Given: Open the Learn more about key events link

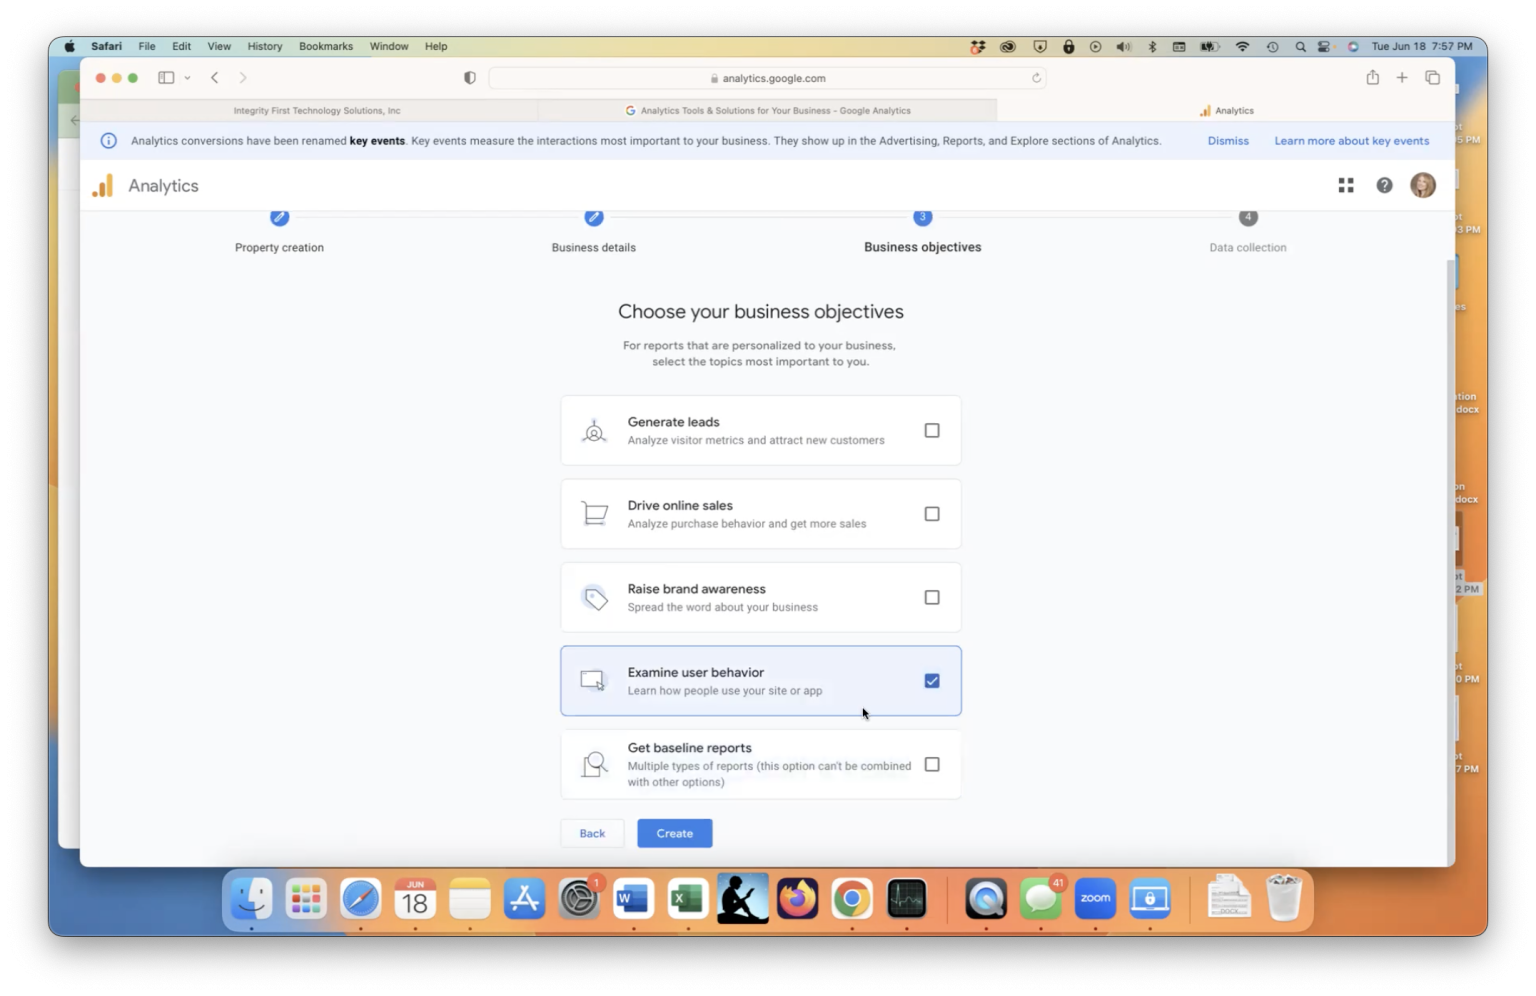Looking at the screenshot, I should tap(1351, 140).
